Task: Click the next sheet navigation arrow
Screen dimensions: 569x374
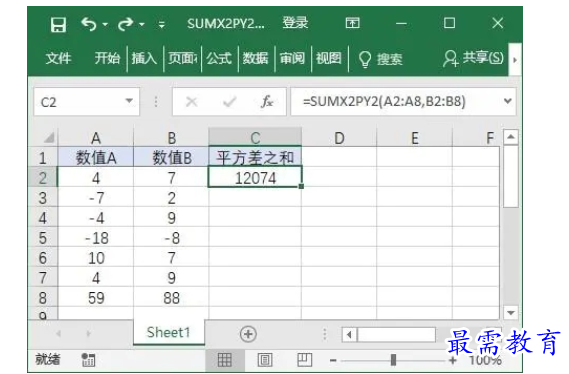Action: pyautogui.click(x=88, y=333)
